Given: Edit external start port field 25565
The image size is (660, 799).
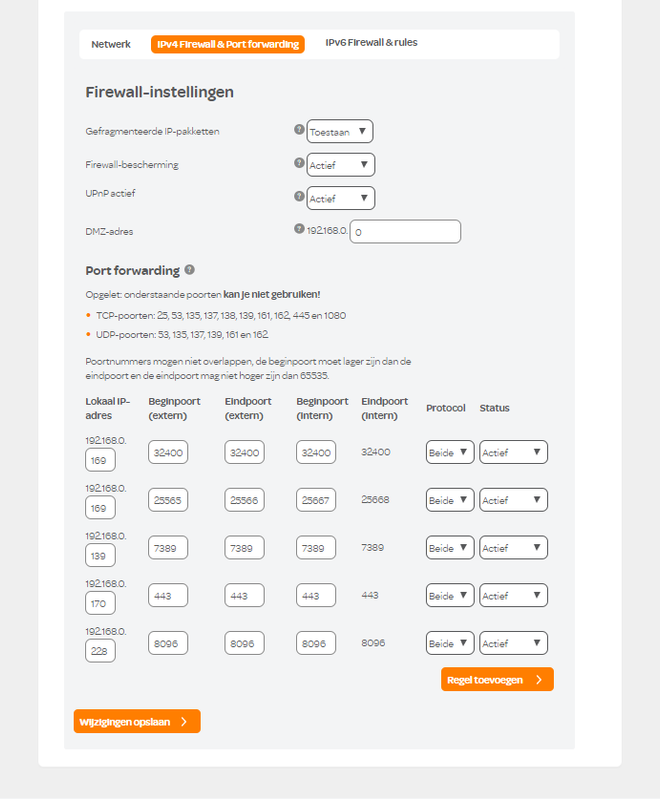Looking at the screenshot, I should coord(168,500).
